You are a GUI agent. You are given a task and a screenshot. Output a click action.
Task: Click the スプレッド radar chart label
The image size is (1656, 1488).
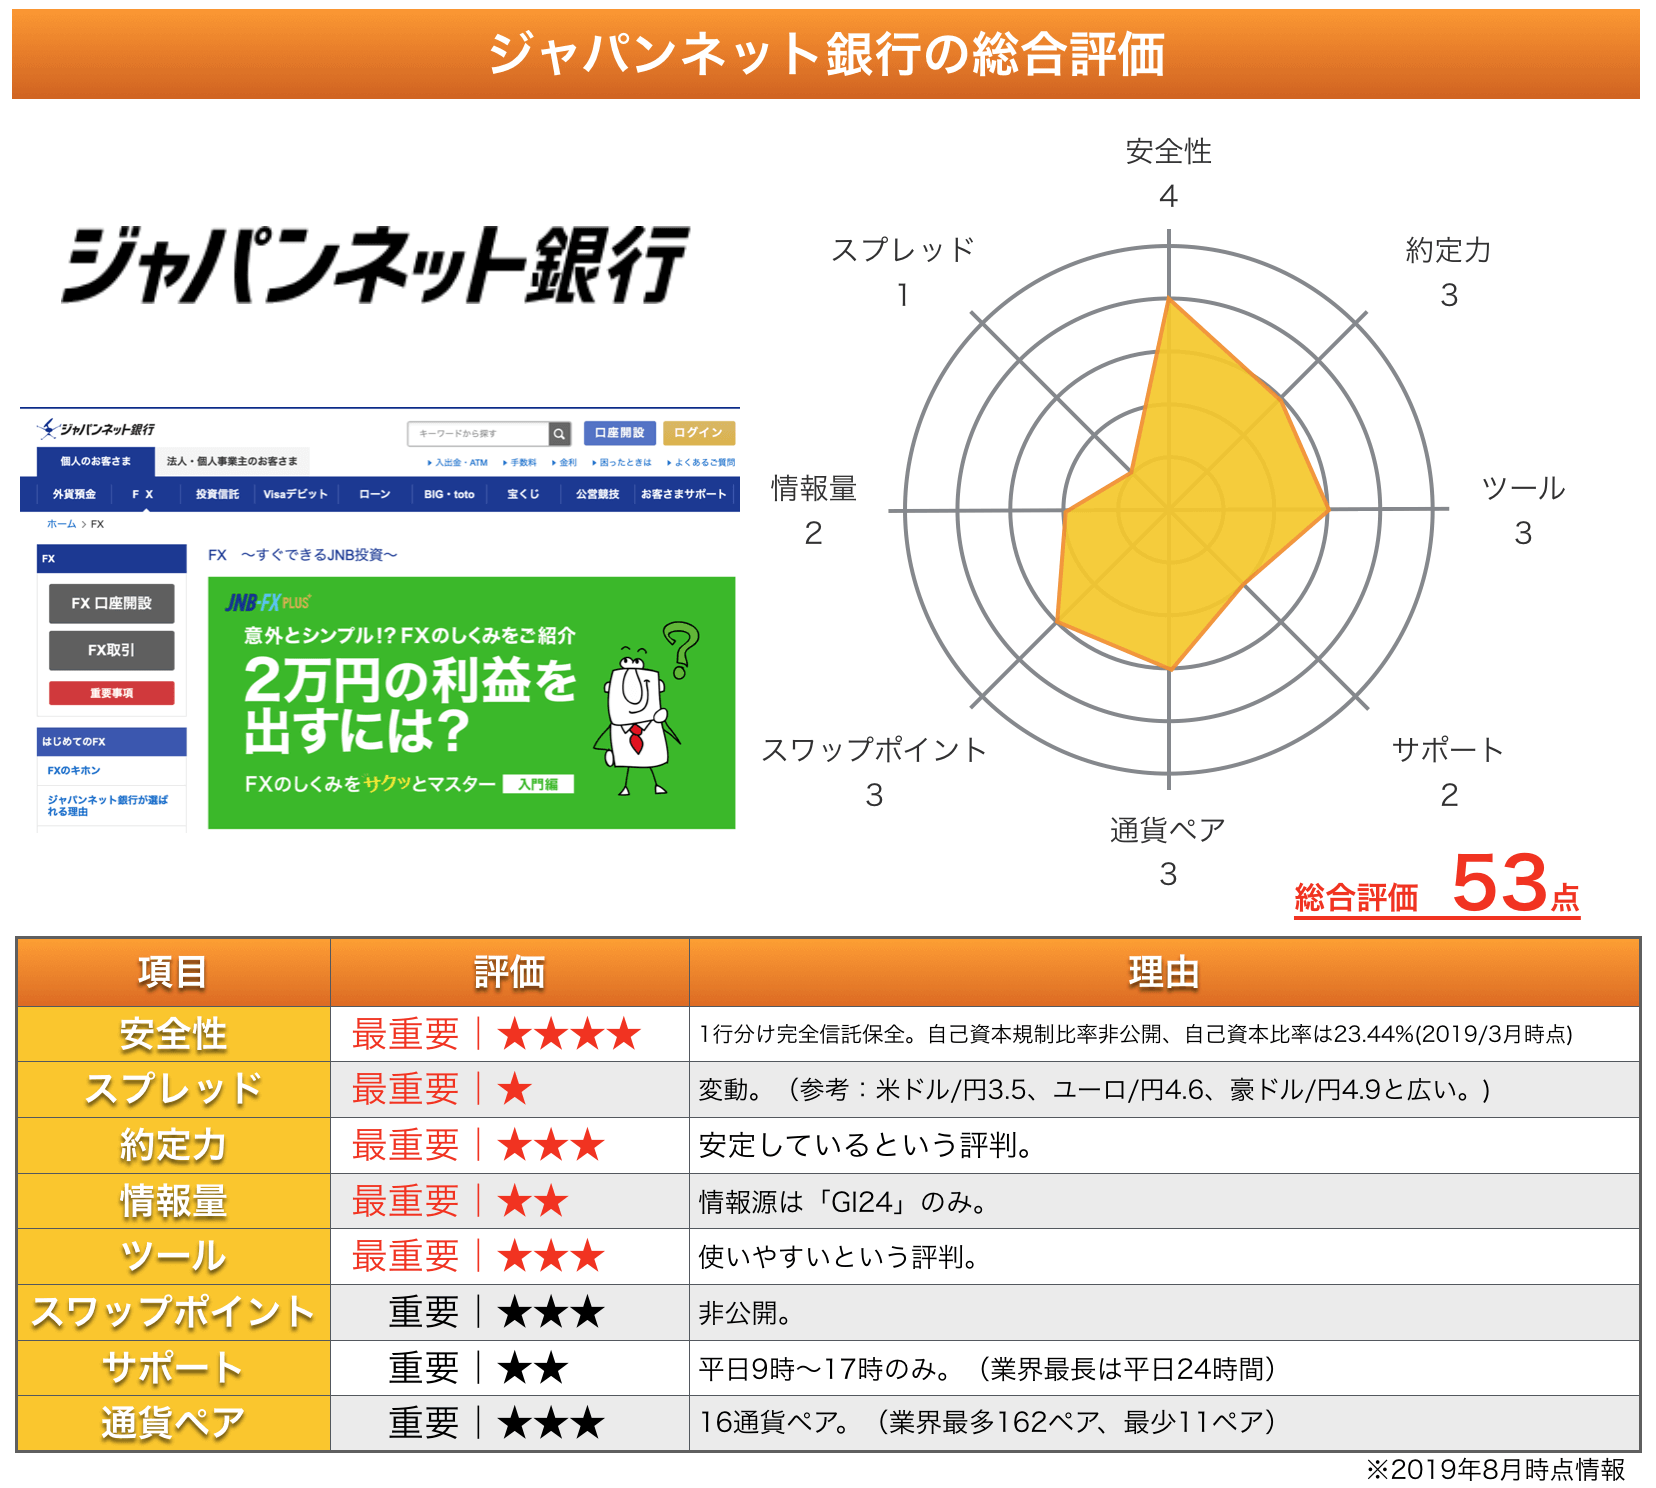(903, 249)
